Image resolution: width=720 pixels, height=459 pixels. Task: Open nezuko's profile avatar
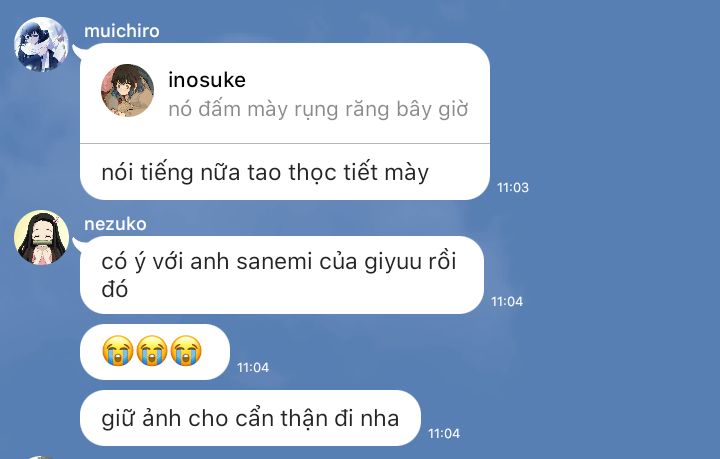coord(41,238)
